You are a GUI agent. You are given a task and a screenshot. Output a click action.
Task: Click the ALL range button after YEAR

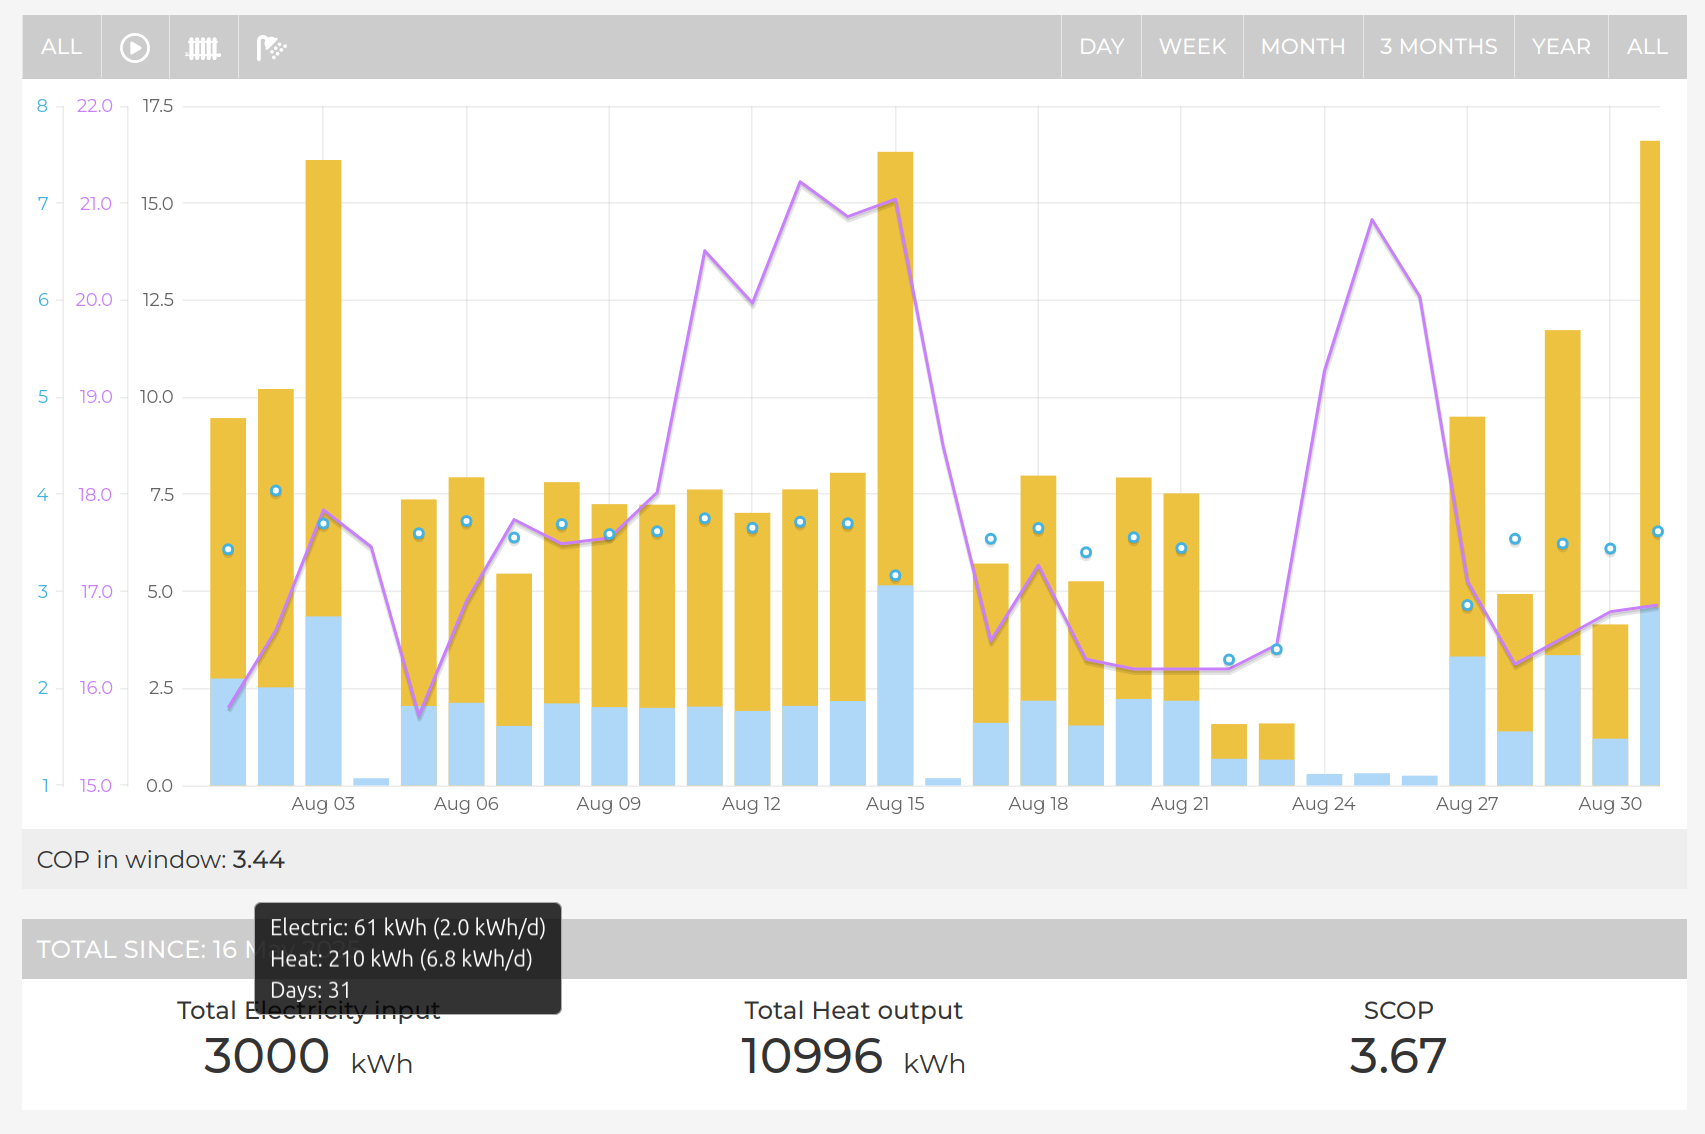1646,47
